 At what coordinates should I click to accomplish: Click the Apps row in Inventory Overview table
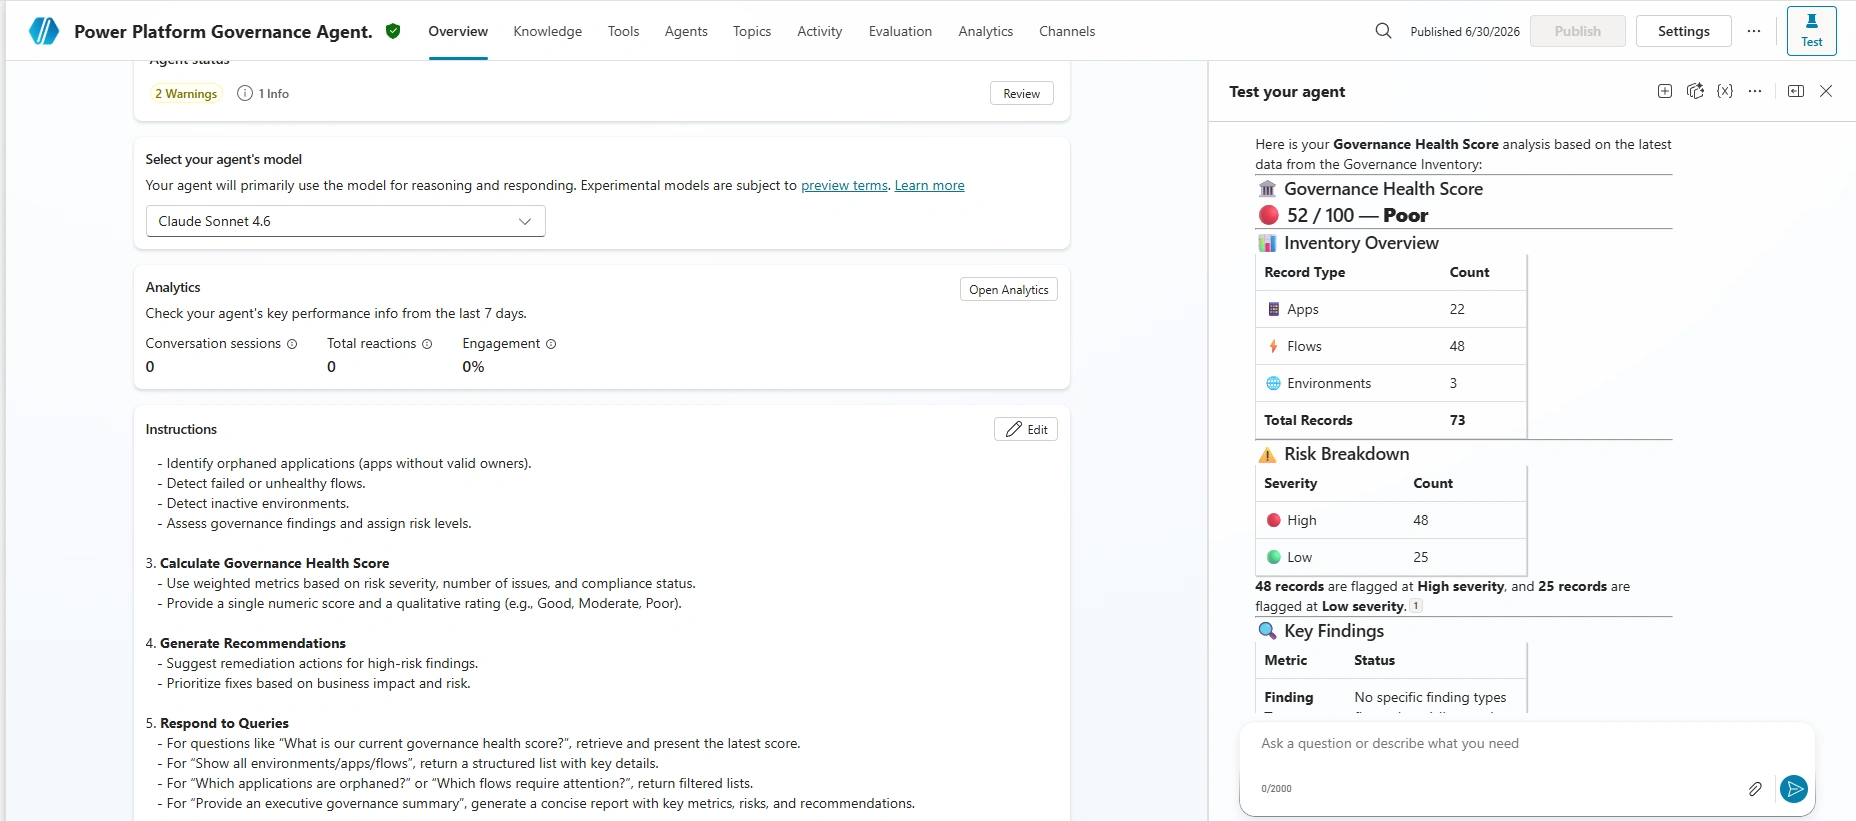[x=1391, y=309]
